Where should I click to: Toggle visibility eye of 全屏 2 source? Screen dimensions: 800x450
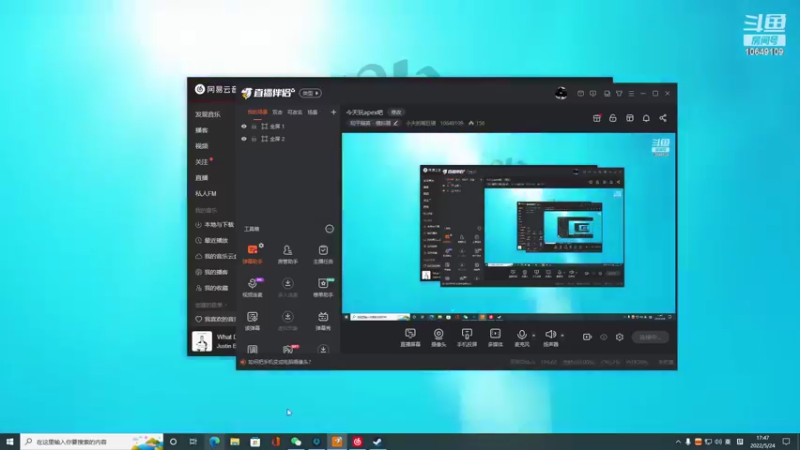244,139
